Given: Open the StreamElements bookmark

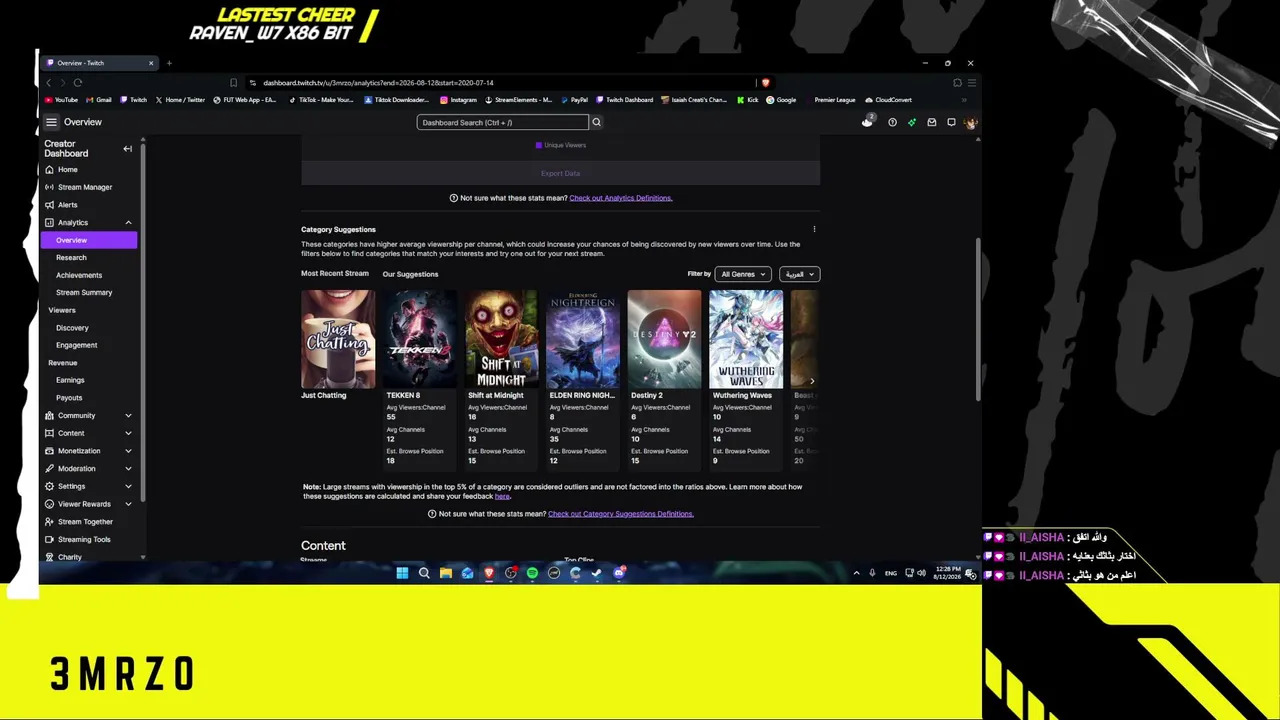Looking at the screenshot, I should click(x=519, y=100).
